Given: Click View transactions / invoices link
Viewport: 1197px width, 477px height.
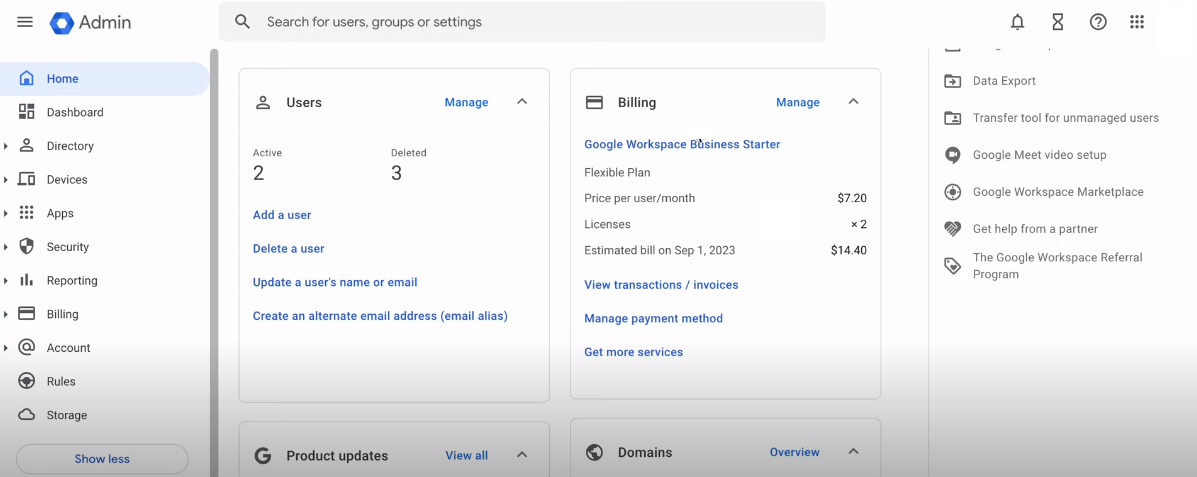Looking at the screenshot, I should [661, 285].
